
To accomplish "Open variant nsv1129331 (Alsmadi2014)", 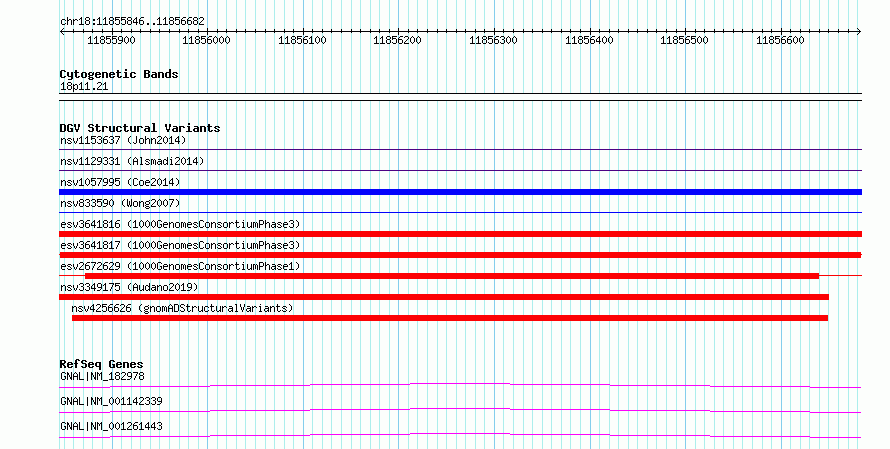I will tap(132, 161).
